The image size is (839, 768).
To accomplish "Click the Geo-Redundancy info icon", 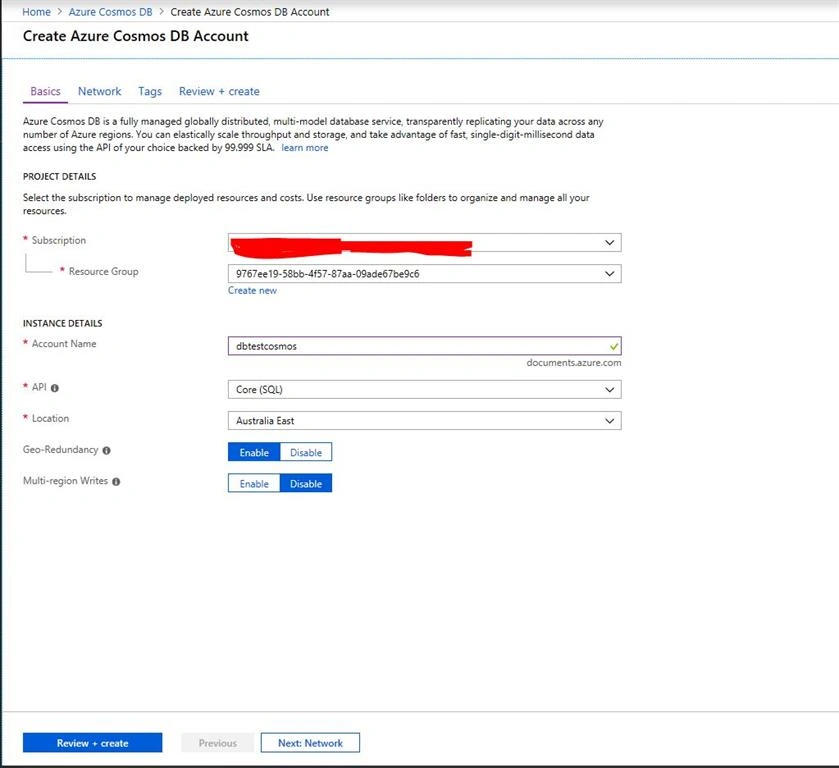I will [x=106, y=451].
